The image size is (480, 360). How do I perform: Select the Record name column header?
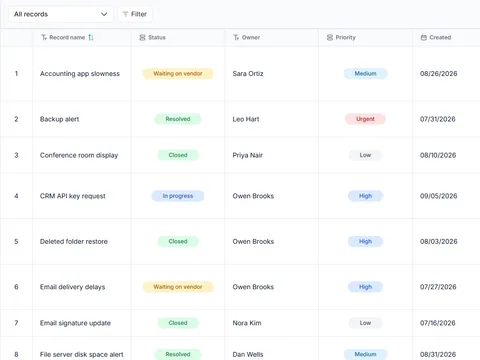point(82,37)
